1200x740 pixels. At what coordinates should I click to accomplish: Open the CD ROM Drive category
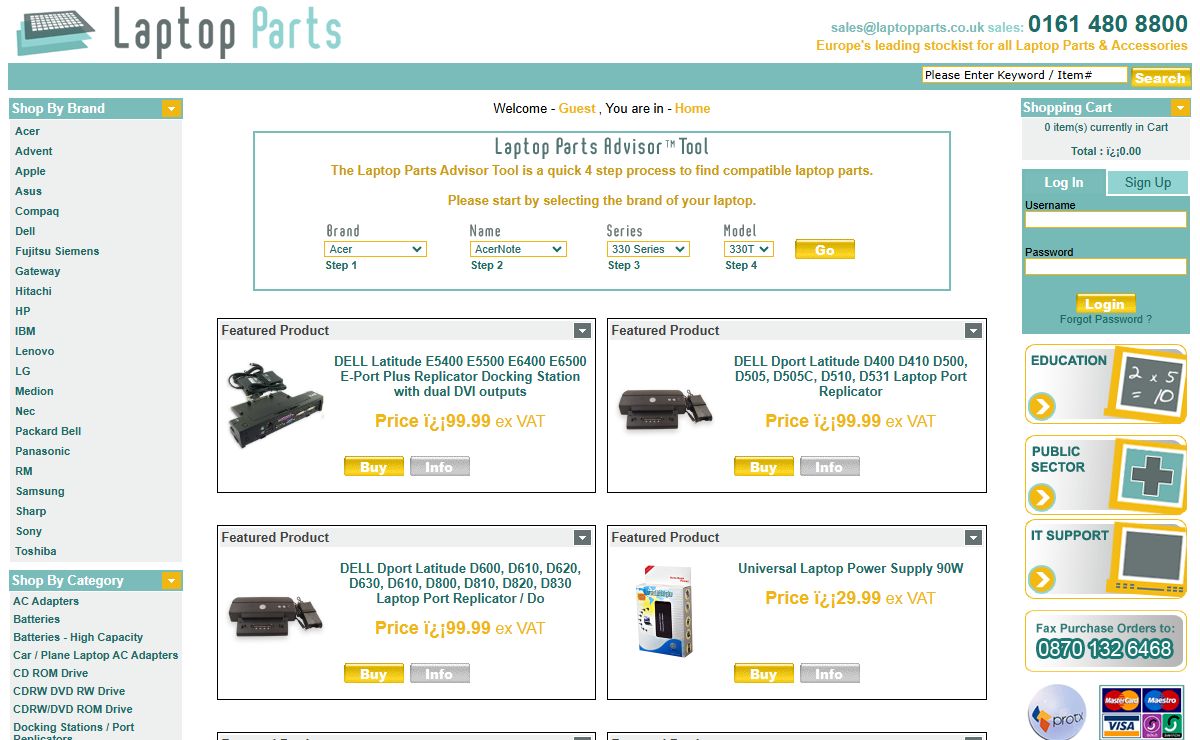[x=50, y=673]
